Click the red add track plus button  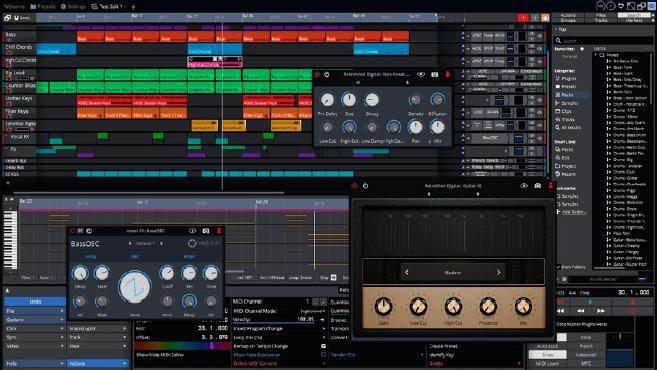[x=523, y=18]
